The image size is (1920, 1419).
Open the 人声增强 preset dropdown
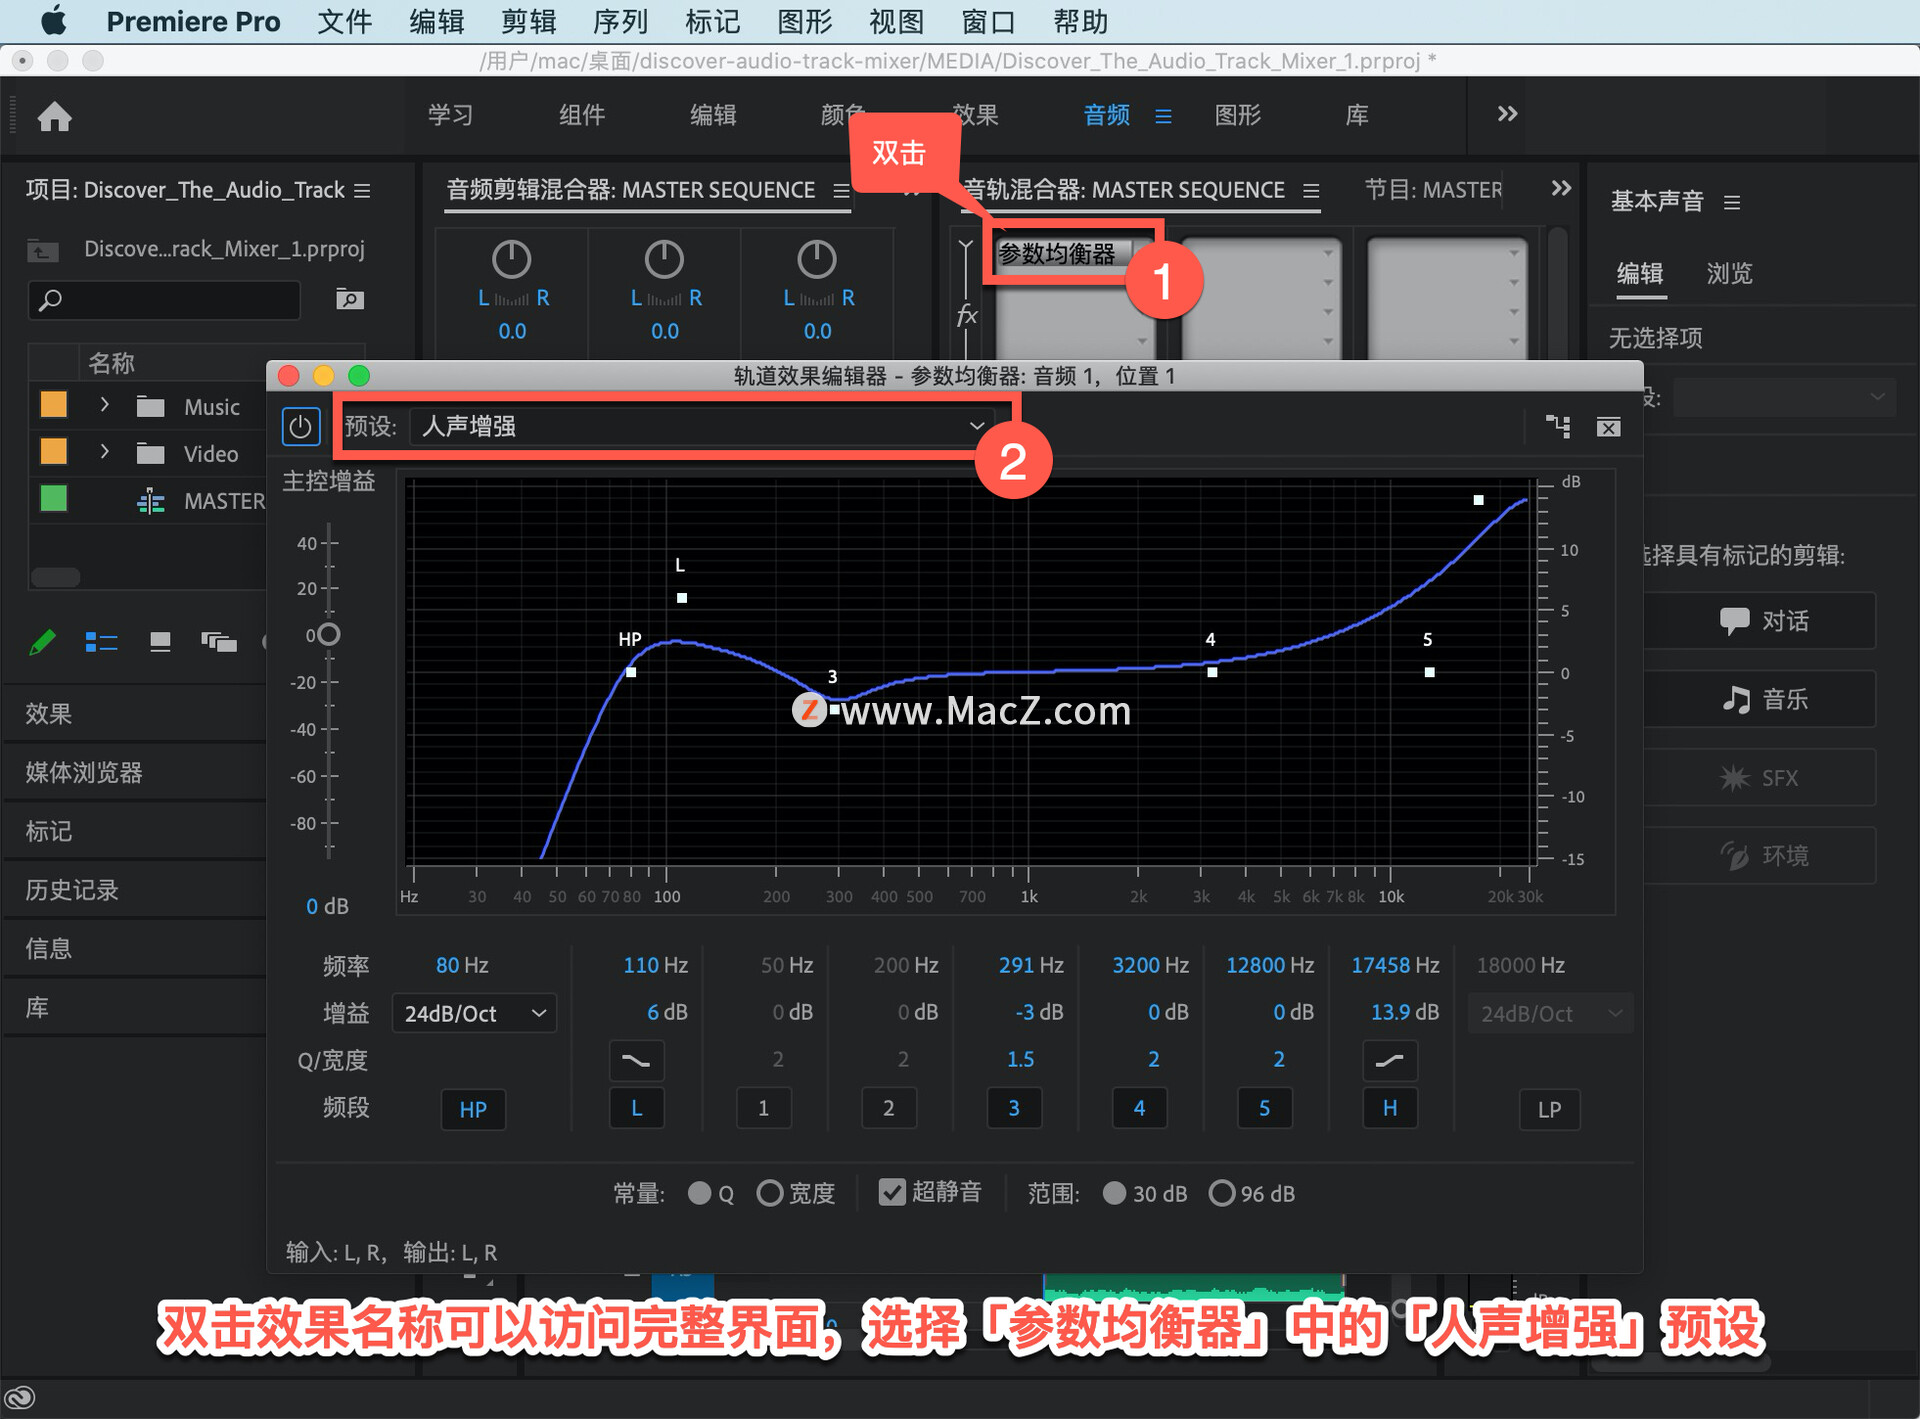pos(700,427)
